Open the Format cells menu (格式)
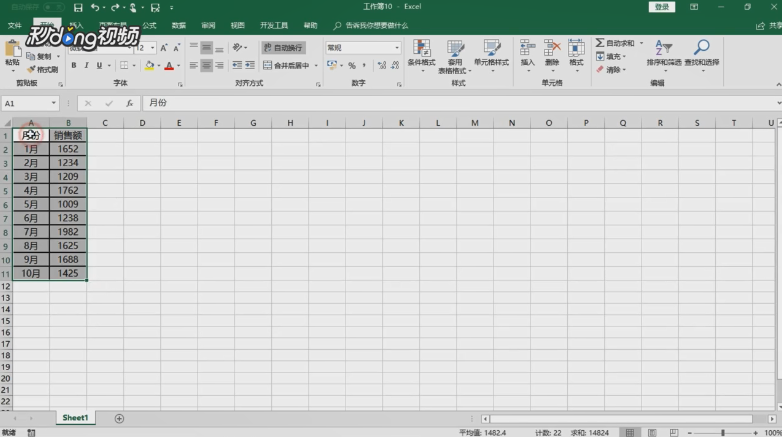Screen dimensions: 782x437 (x=576, y=54)
